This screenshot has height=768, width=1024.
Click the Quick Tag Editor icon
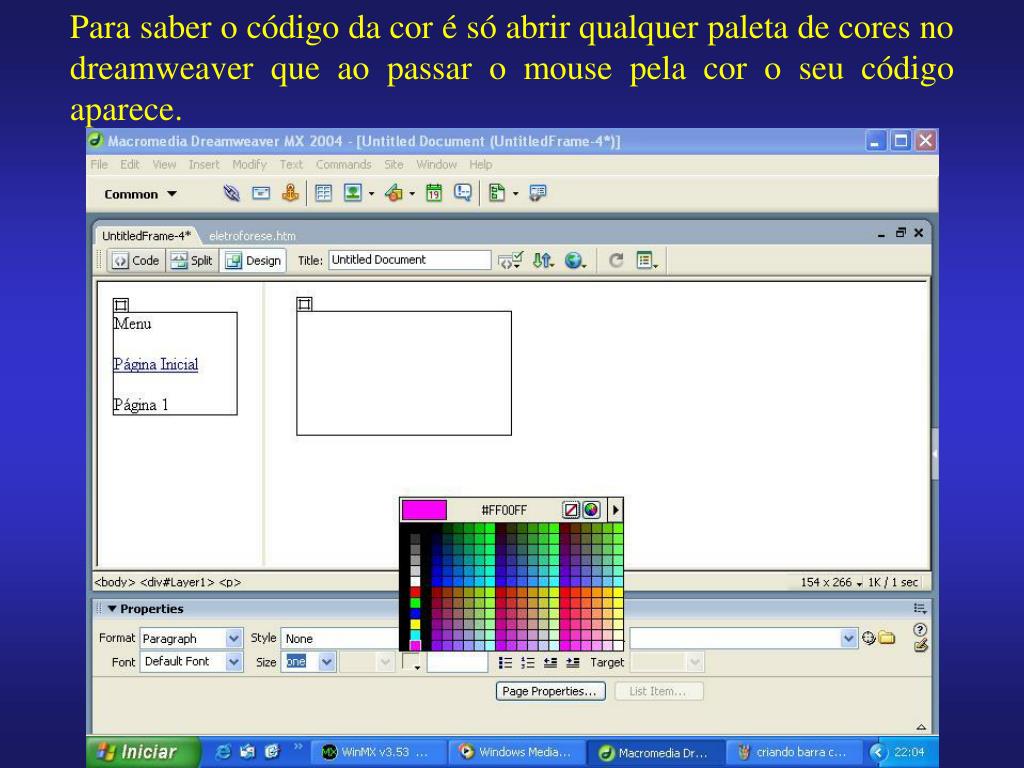[x=921, y=646]
